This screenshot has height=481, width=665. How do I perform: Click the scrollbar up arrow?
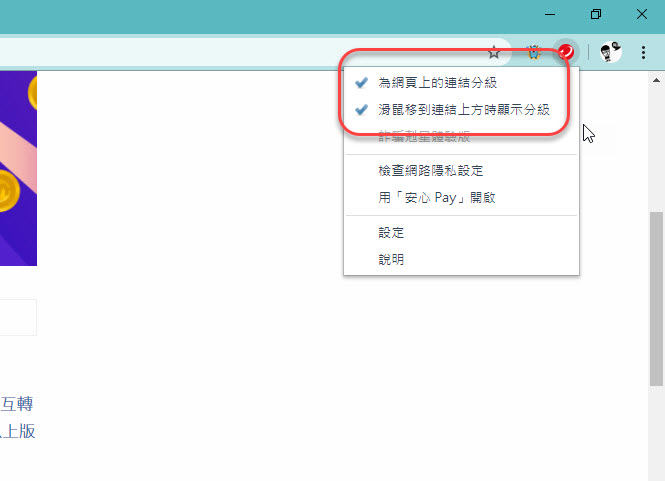pos(656,80)
